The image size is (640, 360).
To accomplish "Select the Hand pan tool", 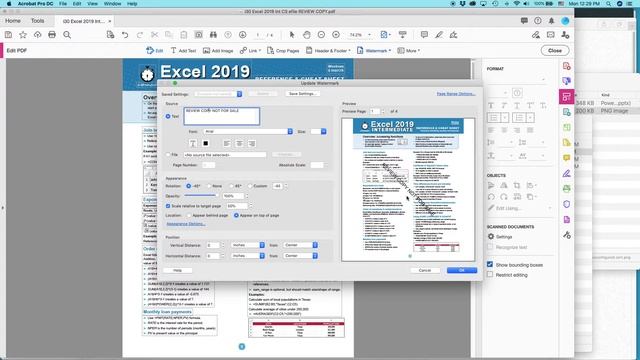I will pyautogui.click(x=307, y=35).
